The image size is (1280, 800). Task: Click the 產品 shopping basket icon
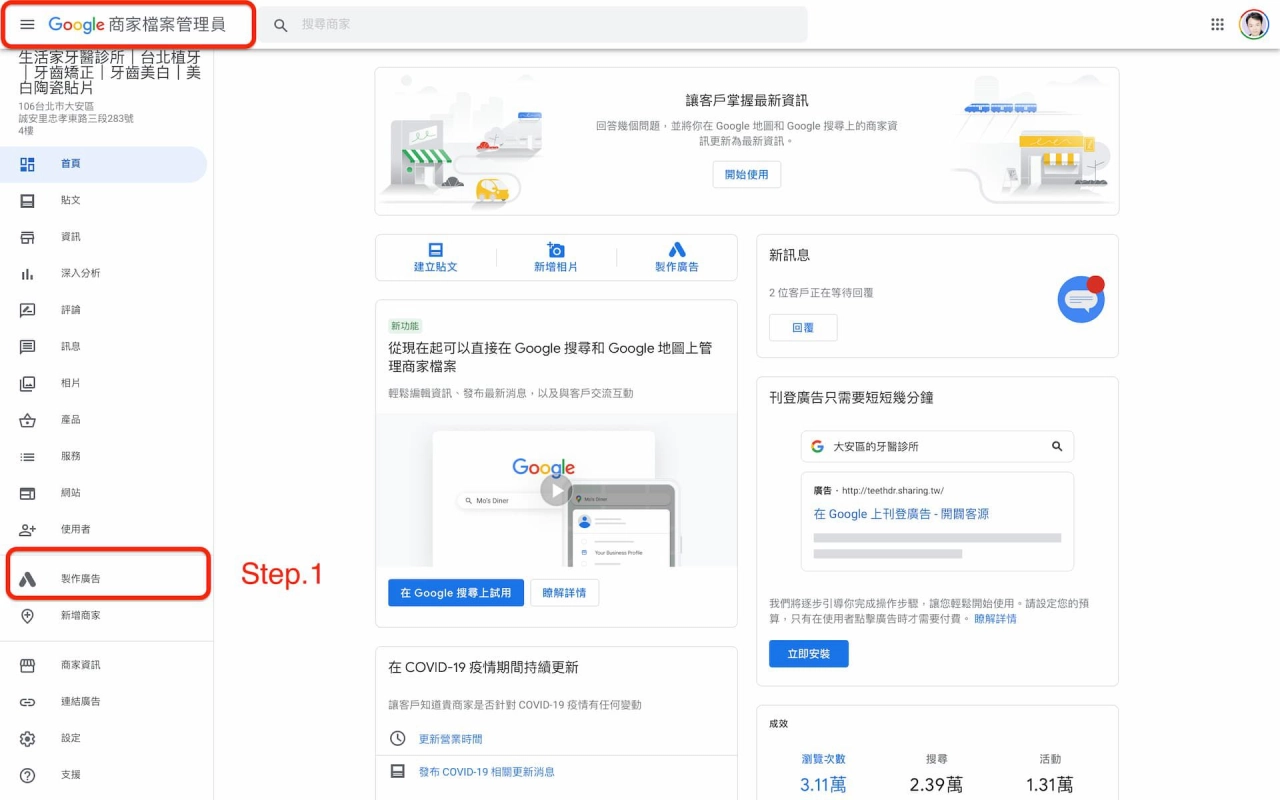(x=28, y=420)
